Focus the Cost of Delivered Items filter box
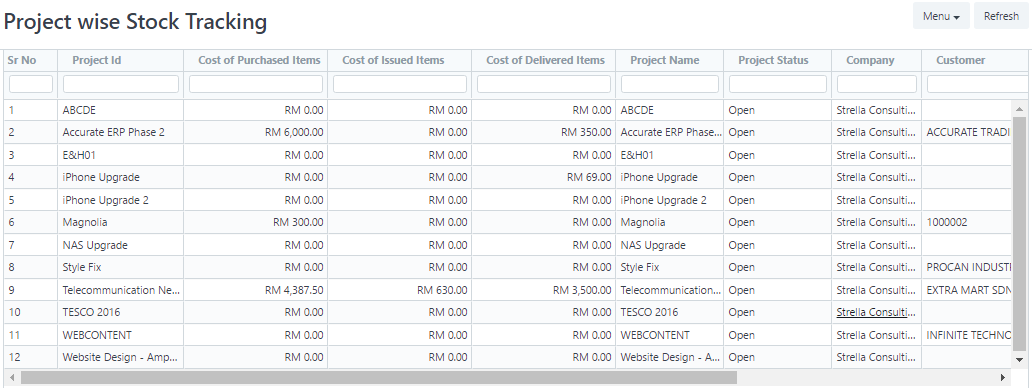Viewport: 1032px width, 388px height. [x=544, y=84]
